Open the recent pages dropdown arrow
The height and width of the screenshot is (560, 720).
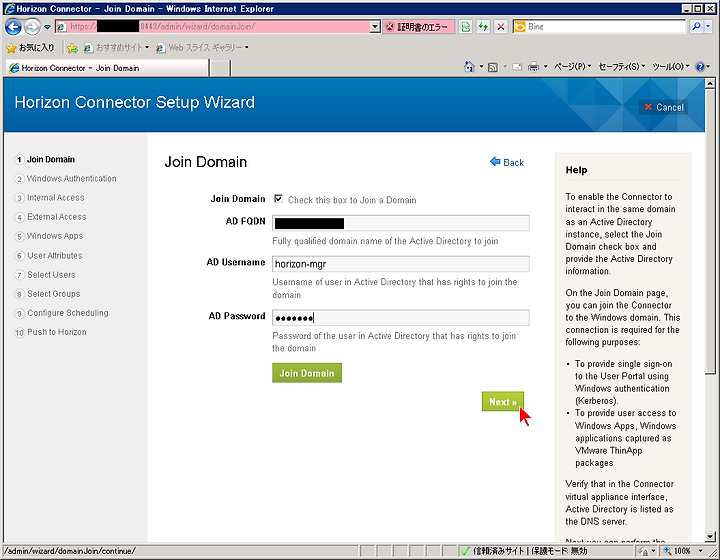coord(47,27)
